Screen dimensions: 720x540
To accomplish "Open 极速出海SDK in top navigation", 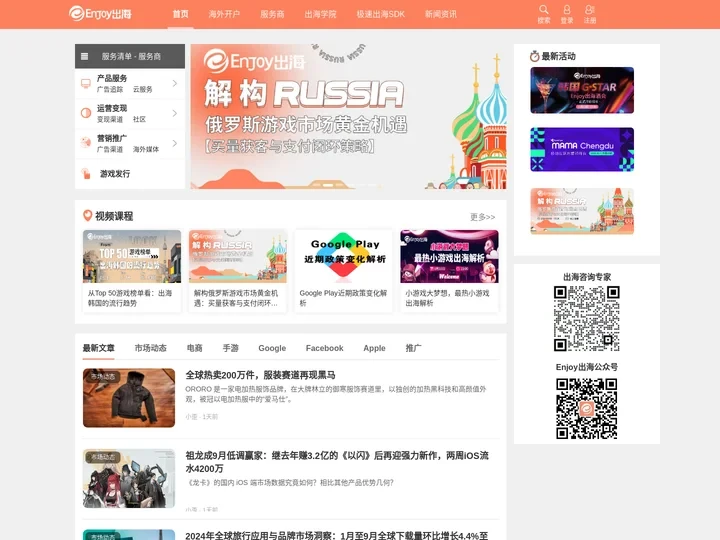I will [x=381, y=14].
